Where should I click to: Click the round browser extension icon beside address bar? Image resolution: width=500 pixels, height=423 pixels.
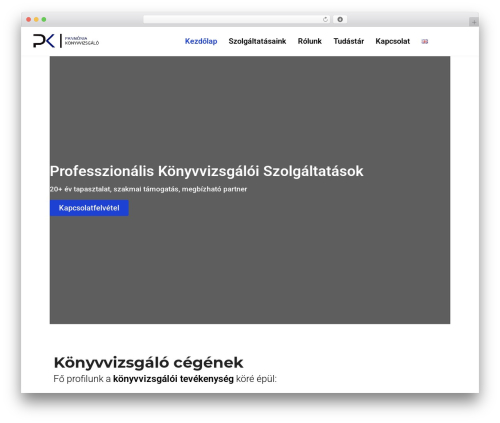click(x=340, y=19)
